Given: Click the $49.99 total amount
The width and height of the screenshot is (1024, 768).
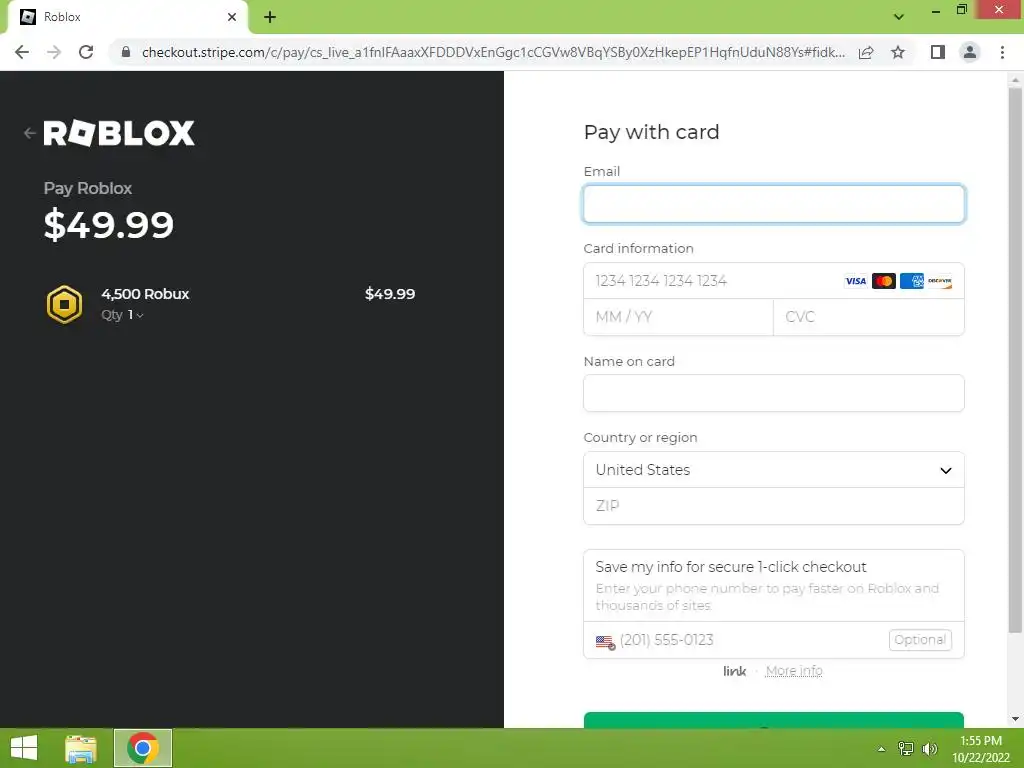Looking at the screenshot, I should click(x=108, y=225).
